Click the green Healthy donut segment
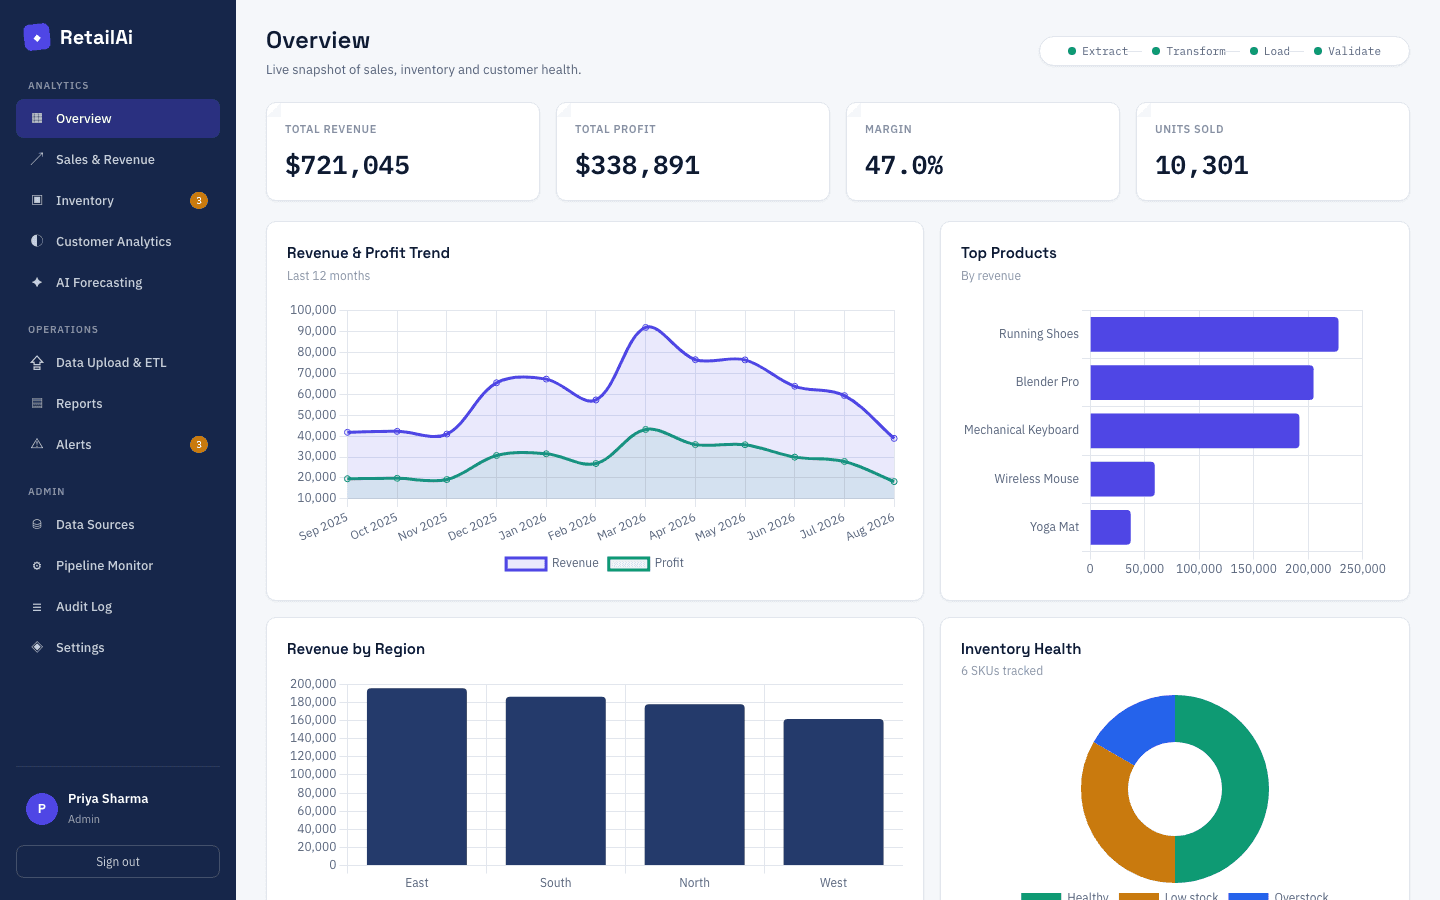The width and height of the screenshot is (1440, 900). (1245, 789)
